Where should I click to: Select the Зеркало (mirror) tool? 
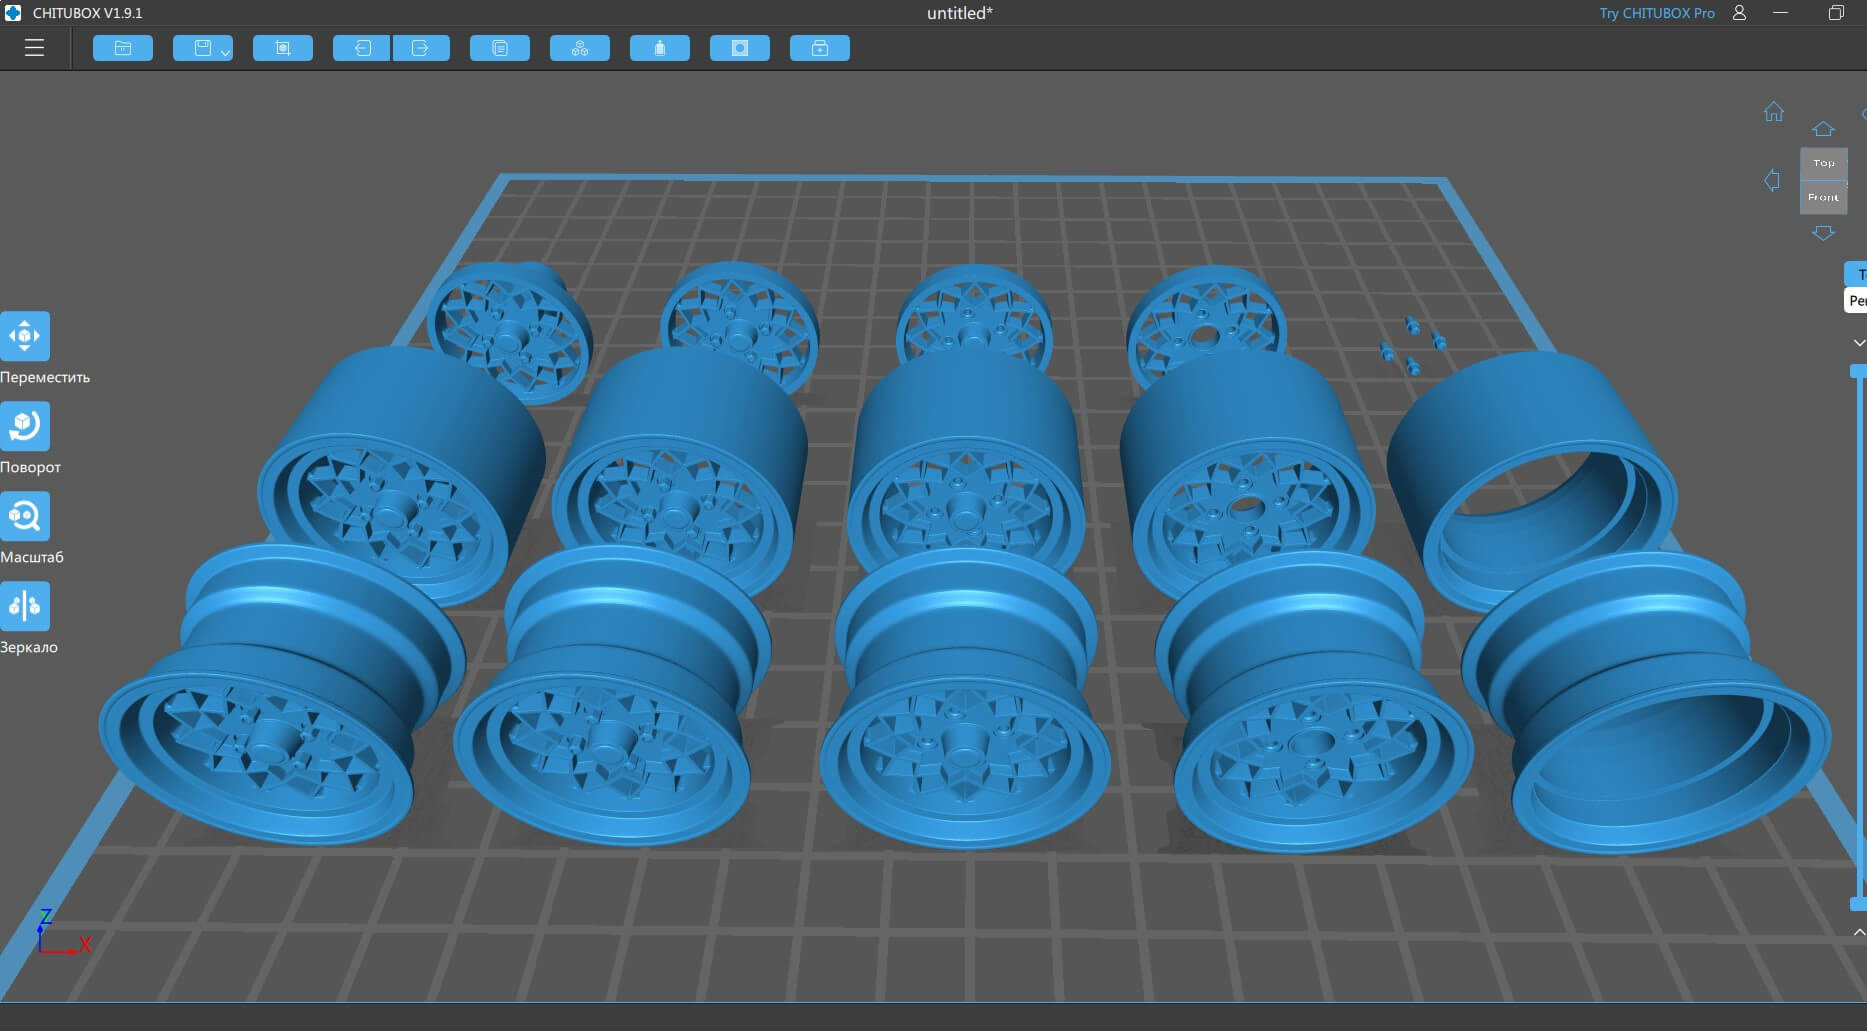click(25, 606)
